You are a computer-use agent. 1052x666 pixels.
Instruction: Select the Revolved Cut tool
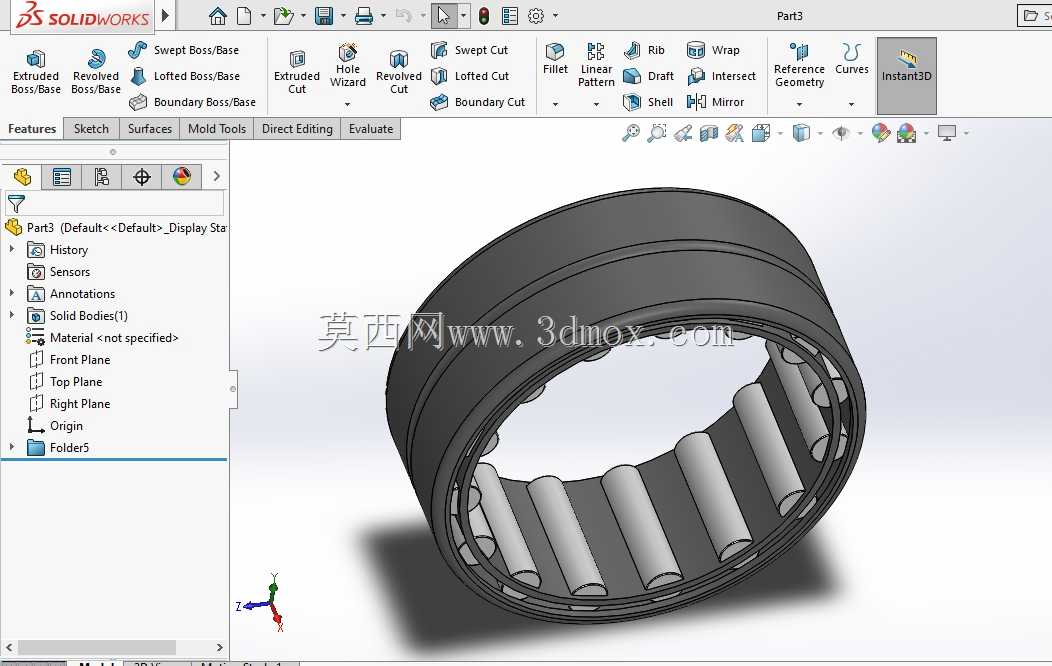coord(399,72)
